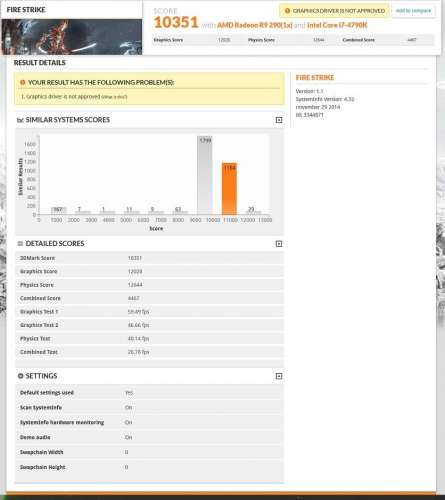
Task: Select the Physics Score detailed row
Action: 149,285
